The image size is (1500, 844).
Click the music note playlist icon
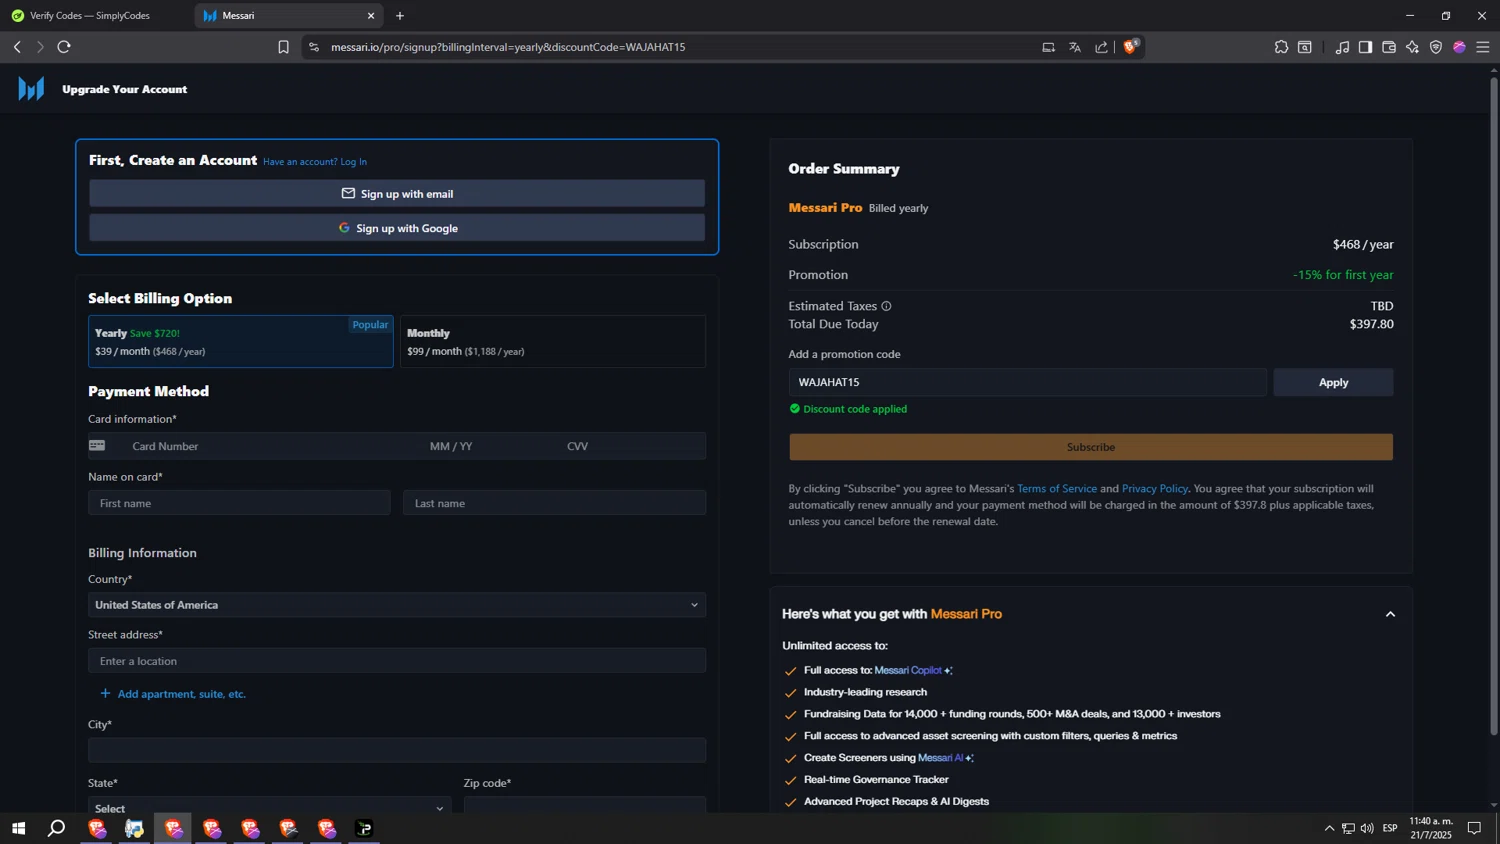(1342, 47)
